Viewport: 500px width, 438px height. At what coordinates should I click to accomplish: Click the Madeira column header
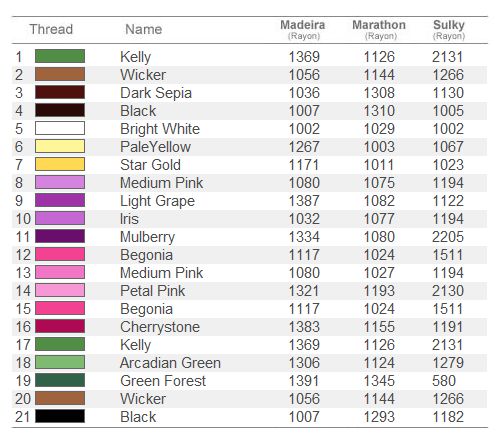303,29
